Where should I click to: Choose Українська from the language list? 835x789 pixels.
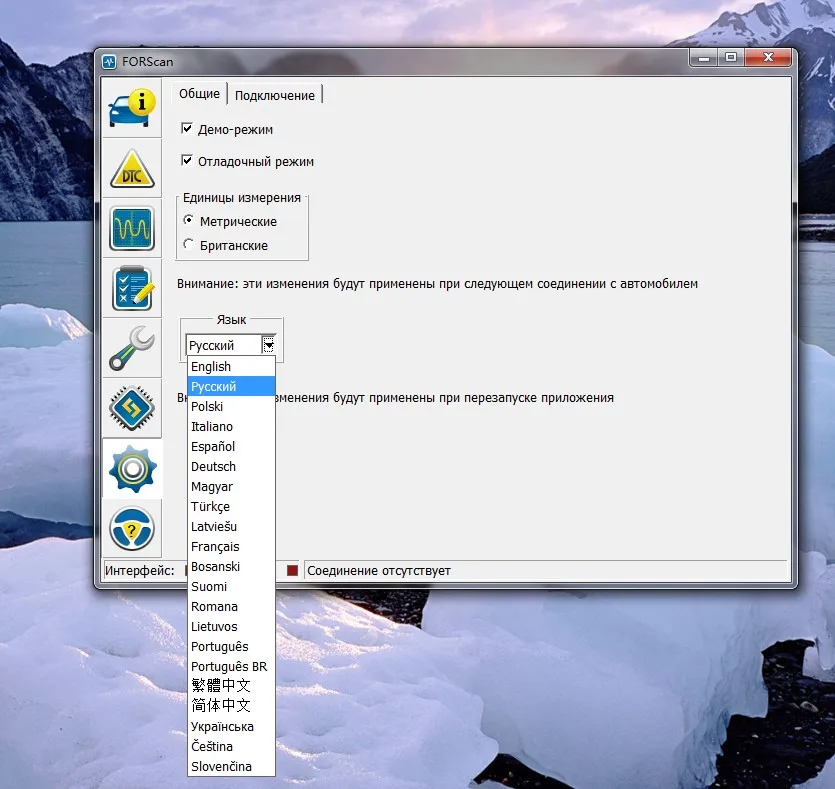(x=231, y=727)
